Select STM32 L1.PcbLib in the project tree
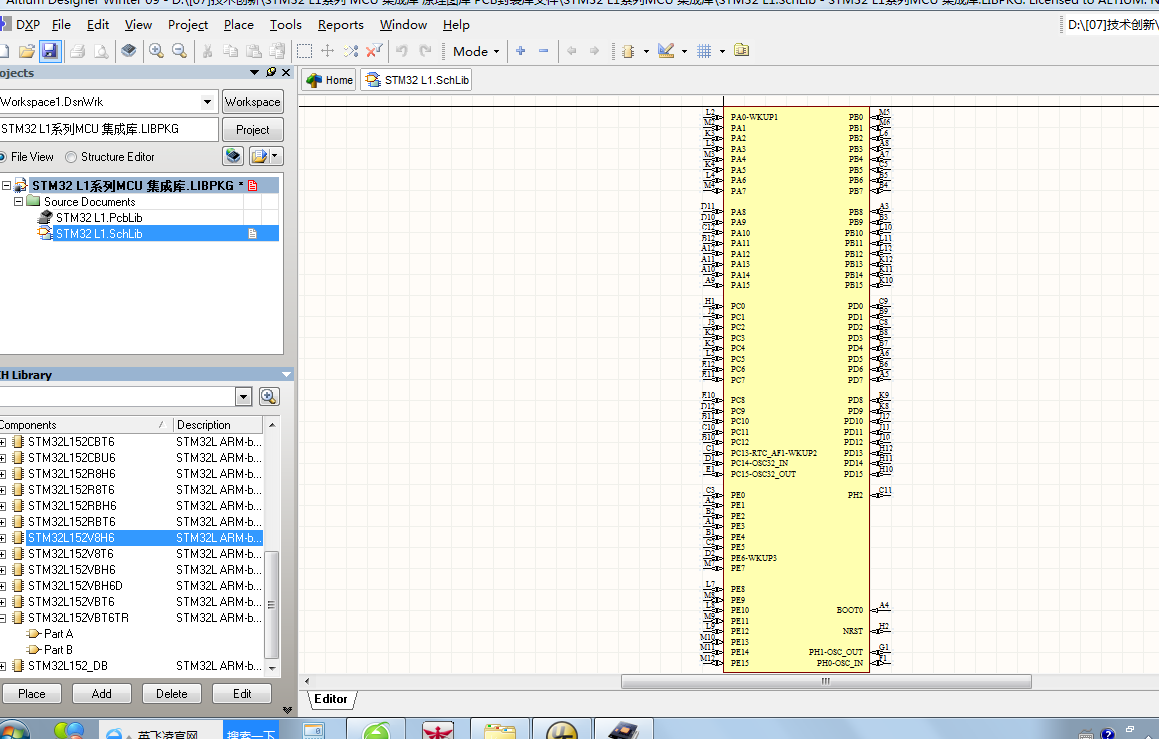 [x=99, y=217]
